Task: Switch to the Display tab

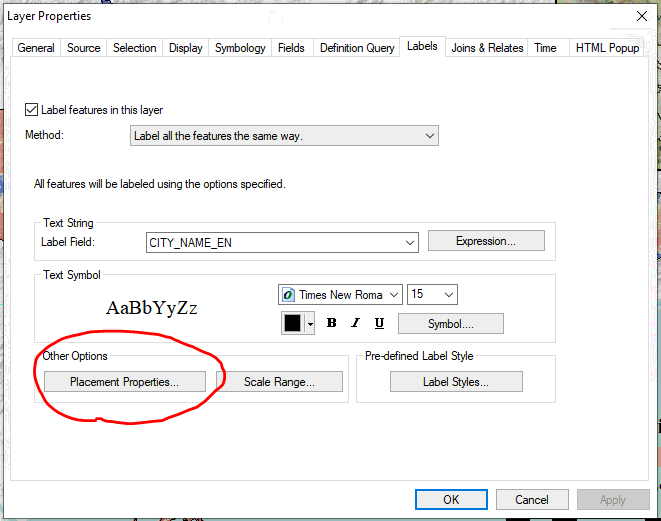Action: click(x=185, y=48)
